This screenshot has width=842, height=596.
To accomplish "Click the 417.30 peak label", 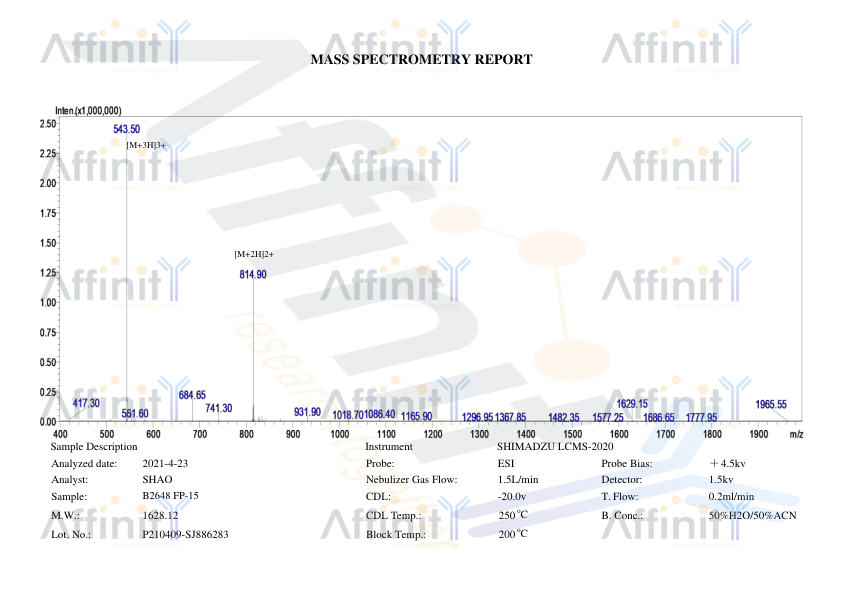I will [86, 403].
